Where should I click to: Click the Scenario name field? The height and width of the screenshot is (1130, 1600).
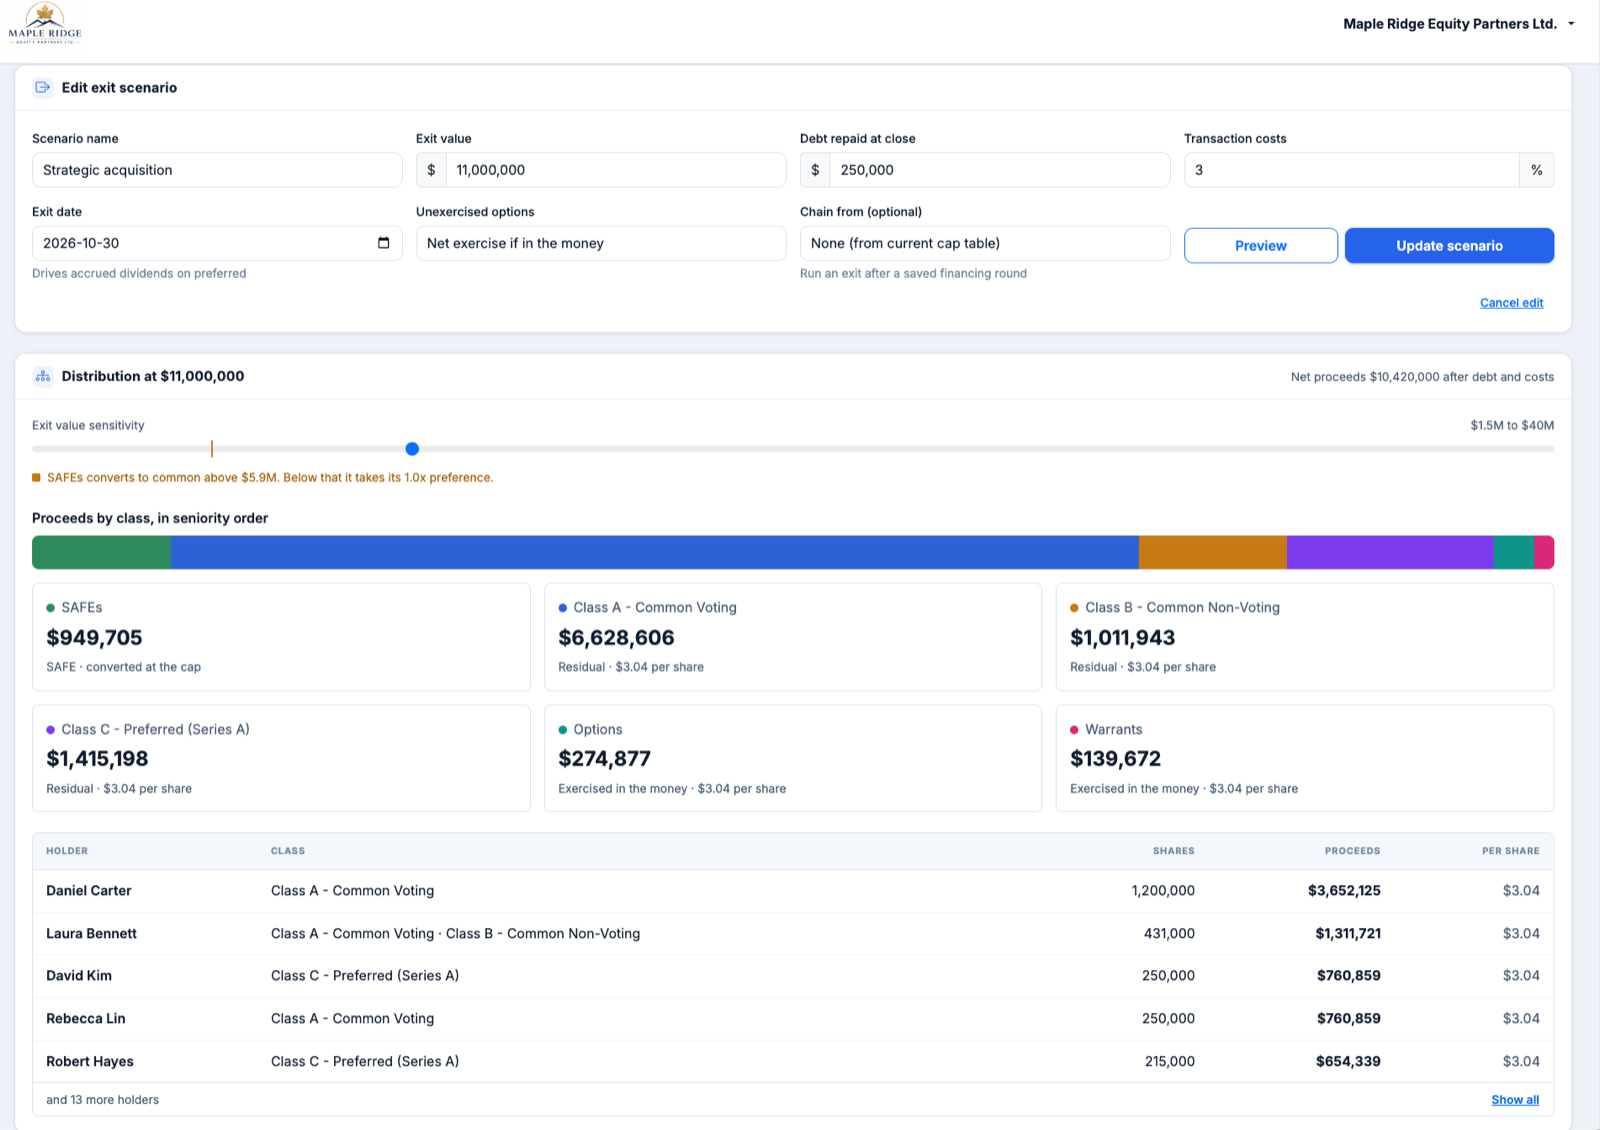coord(217,170)
